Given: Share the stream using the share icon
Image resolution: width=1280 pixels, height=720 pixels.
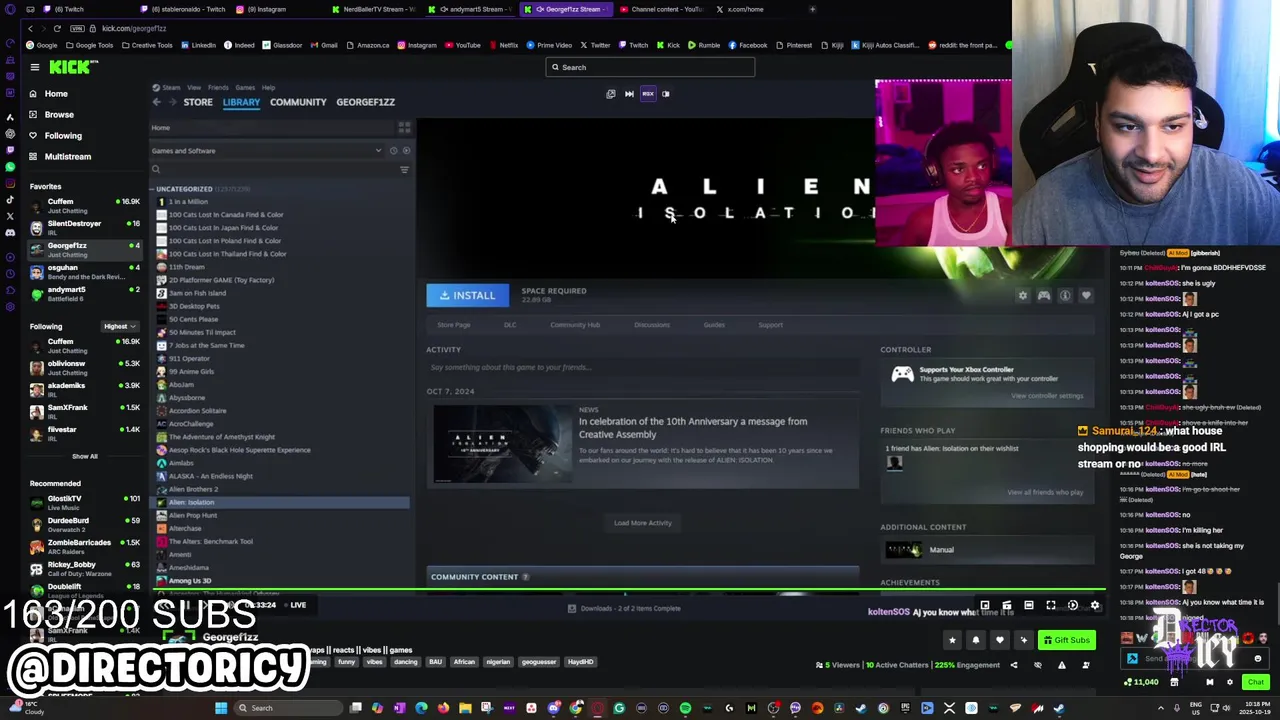Looking at the screenshot, I should 1013,665.
